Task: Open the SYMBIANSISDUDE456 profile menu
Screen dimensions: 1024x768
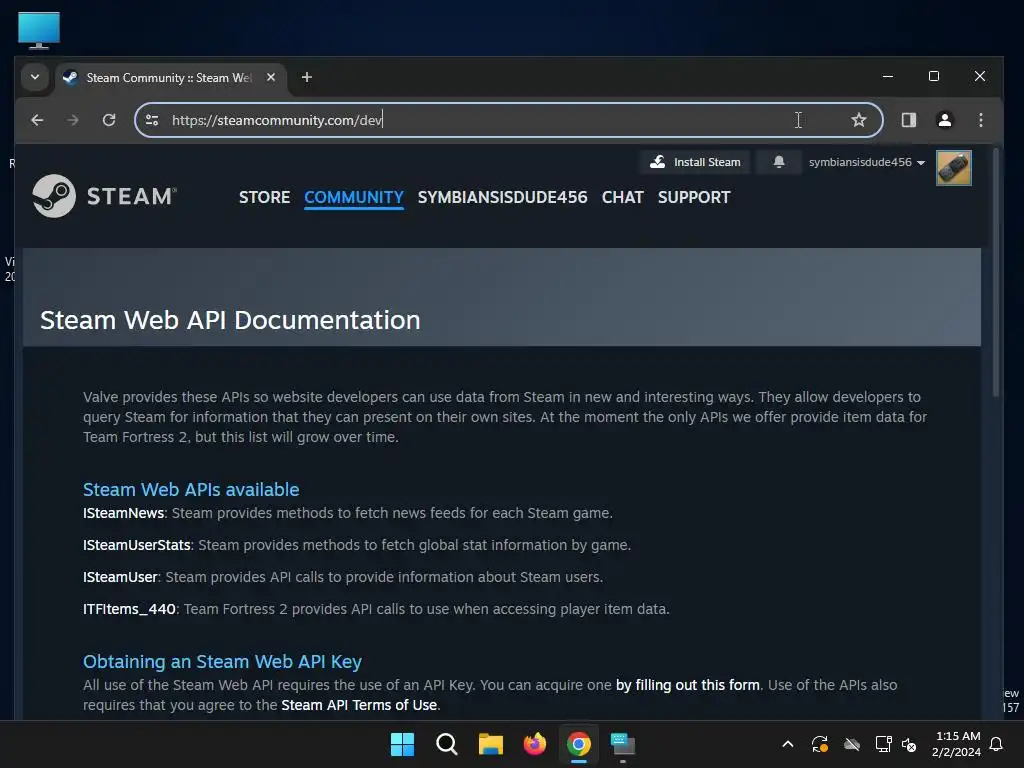Action: pos(502,197)
